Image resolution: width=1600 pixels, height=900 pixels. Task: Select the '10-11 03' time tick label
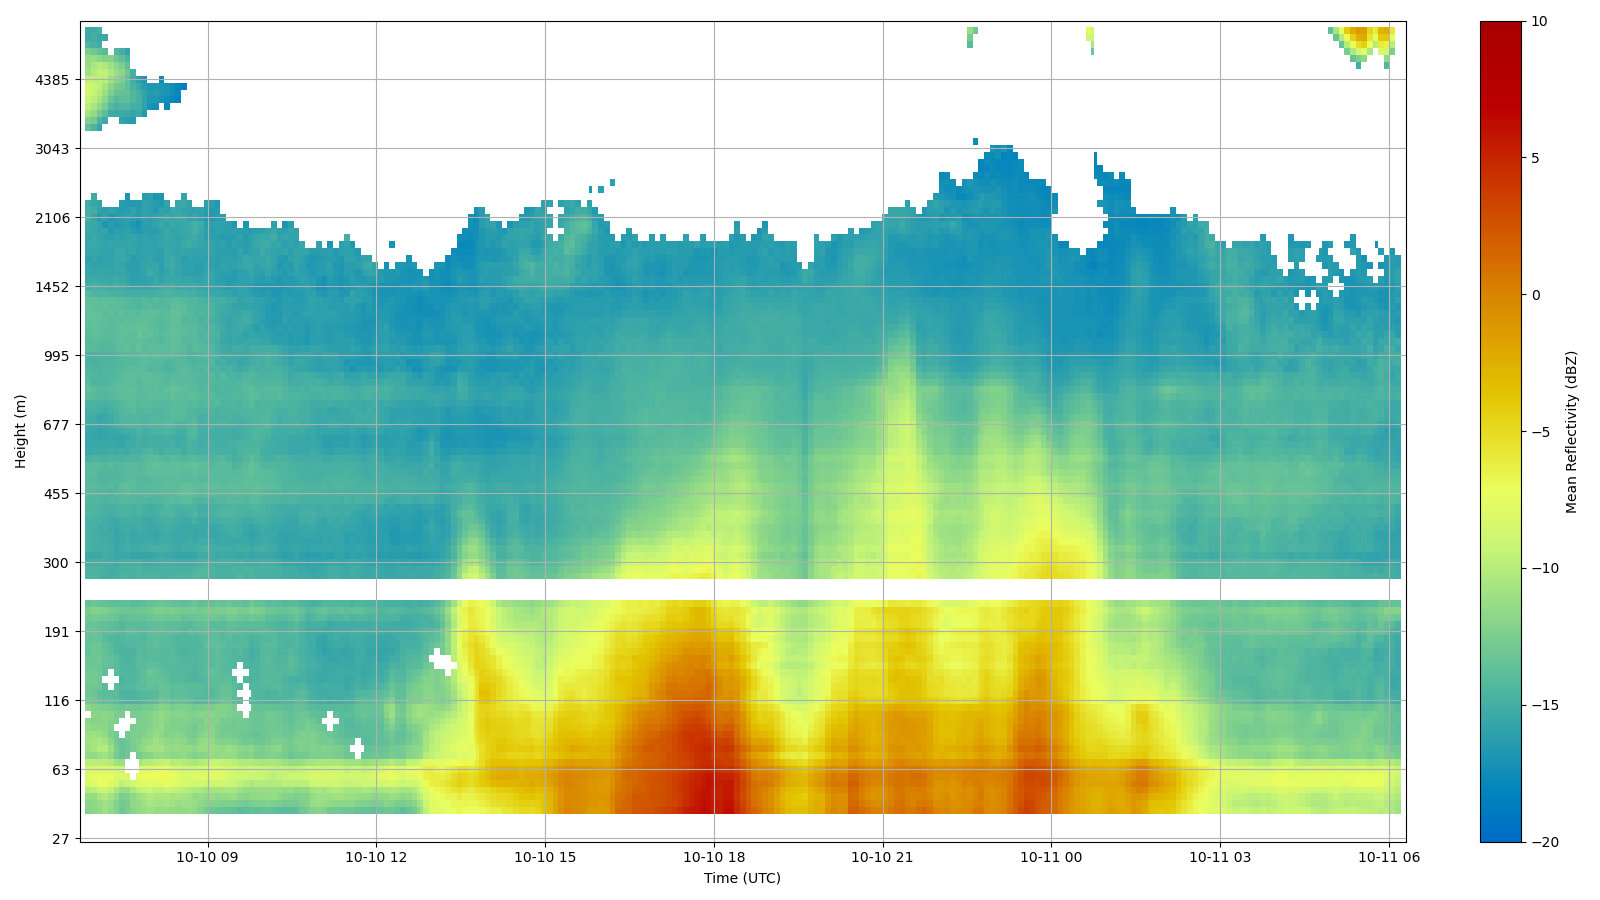1220,857
